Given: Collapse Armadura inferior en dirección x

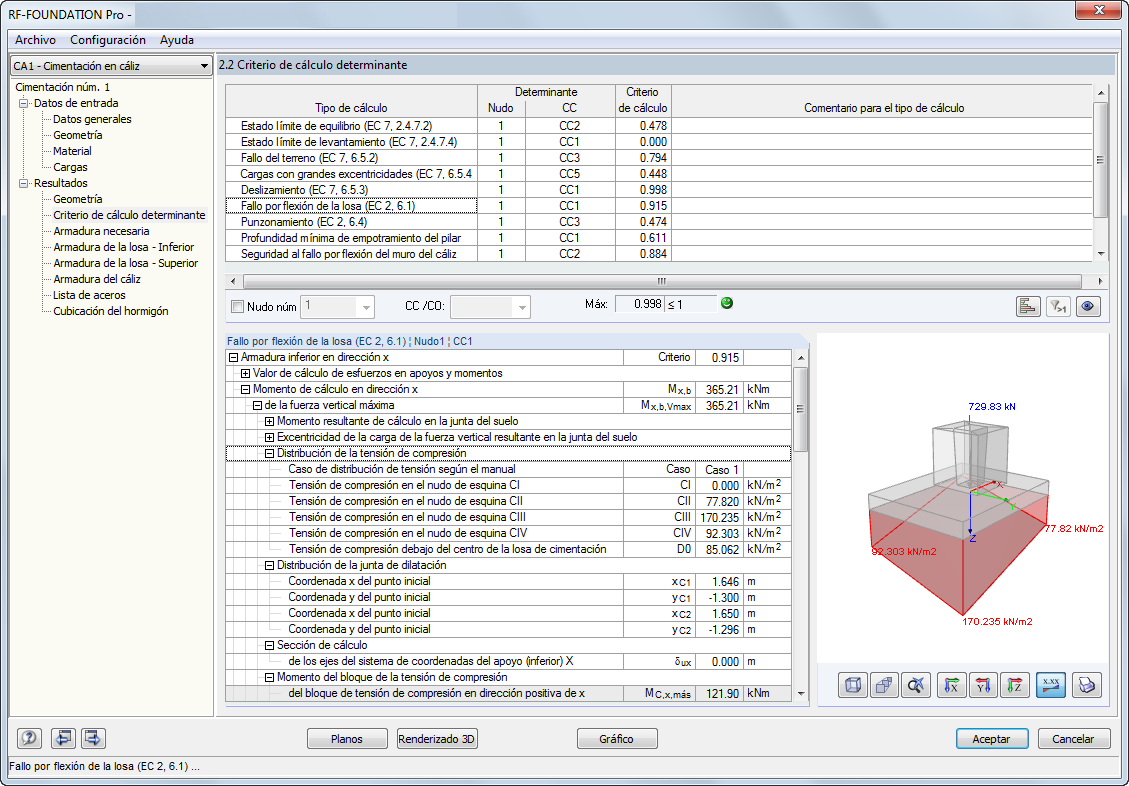Looking at the screenshot, I should 233,357.
